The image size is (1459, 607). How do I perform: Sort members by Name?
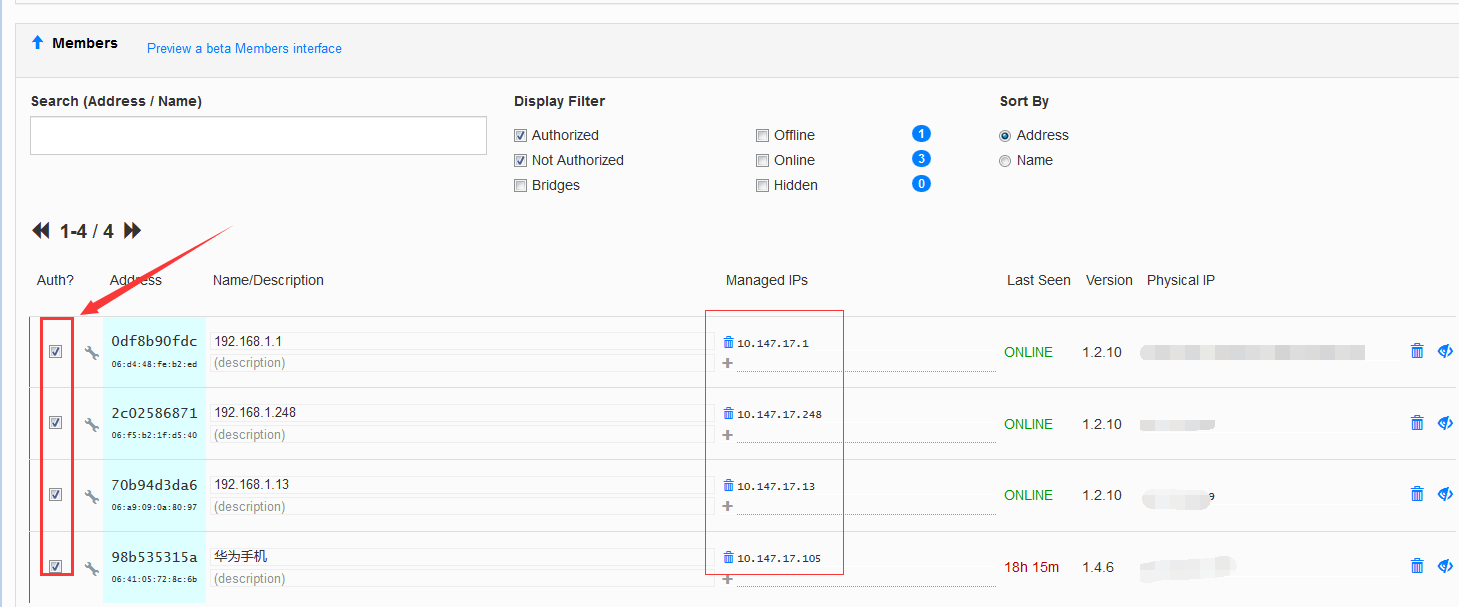(1005, 161)
